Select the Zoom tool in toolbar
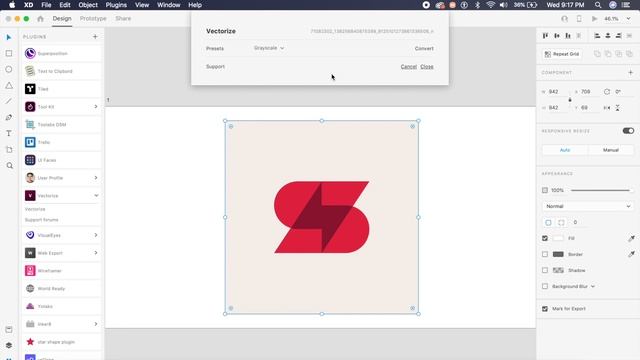640x360 pixels. click(x=9, y=166)
